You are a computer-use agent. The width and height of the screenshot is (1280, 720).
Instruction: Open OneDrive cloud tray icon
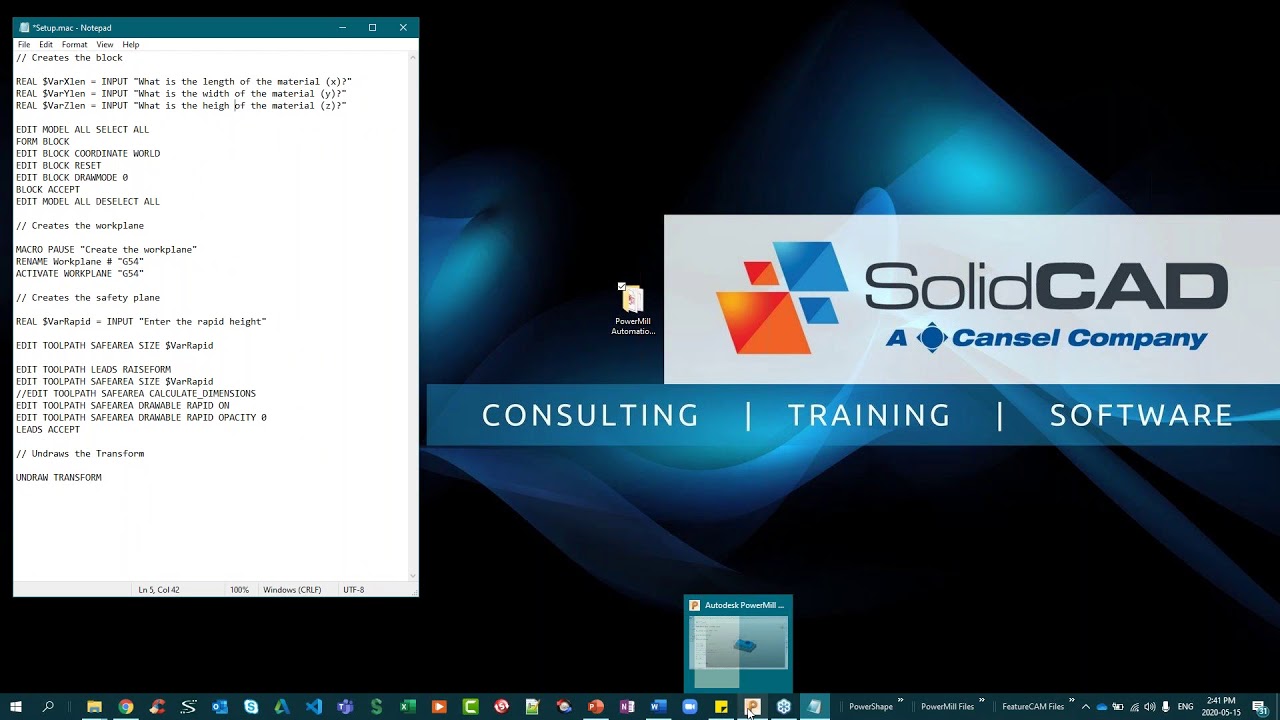point(1102,706)
